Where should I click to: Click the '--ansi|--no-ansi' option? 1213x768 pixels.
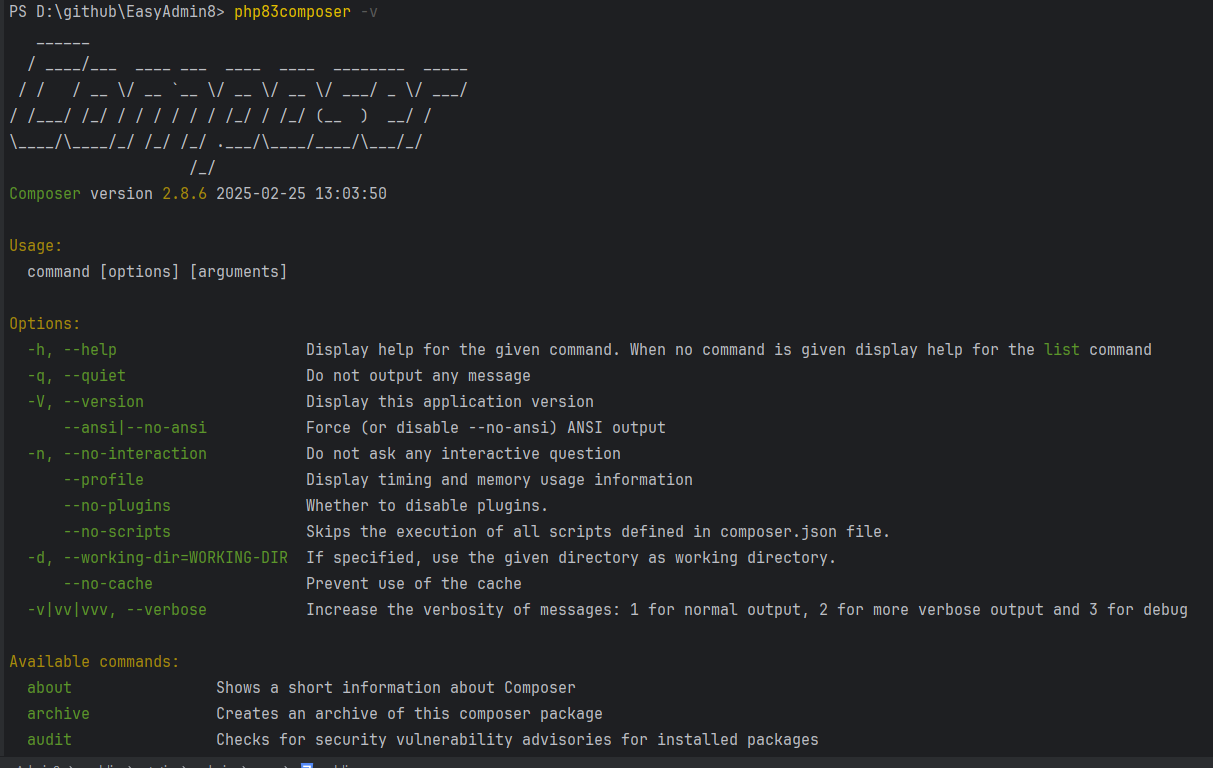pyautogui.click(x=135, y=428)
